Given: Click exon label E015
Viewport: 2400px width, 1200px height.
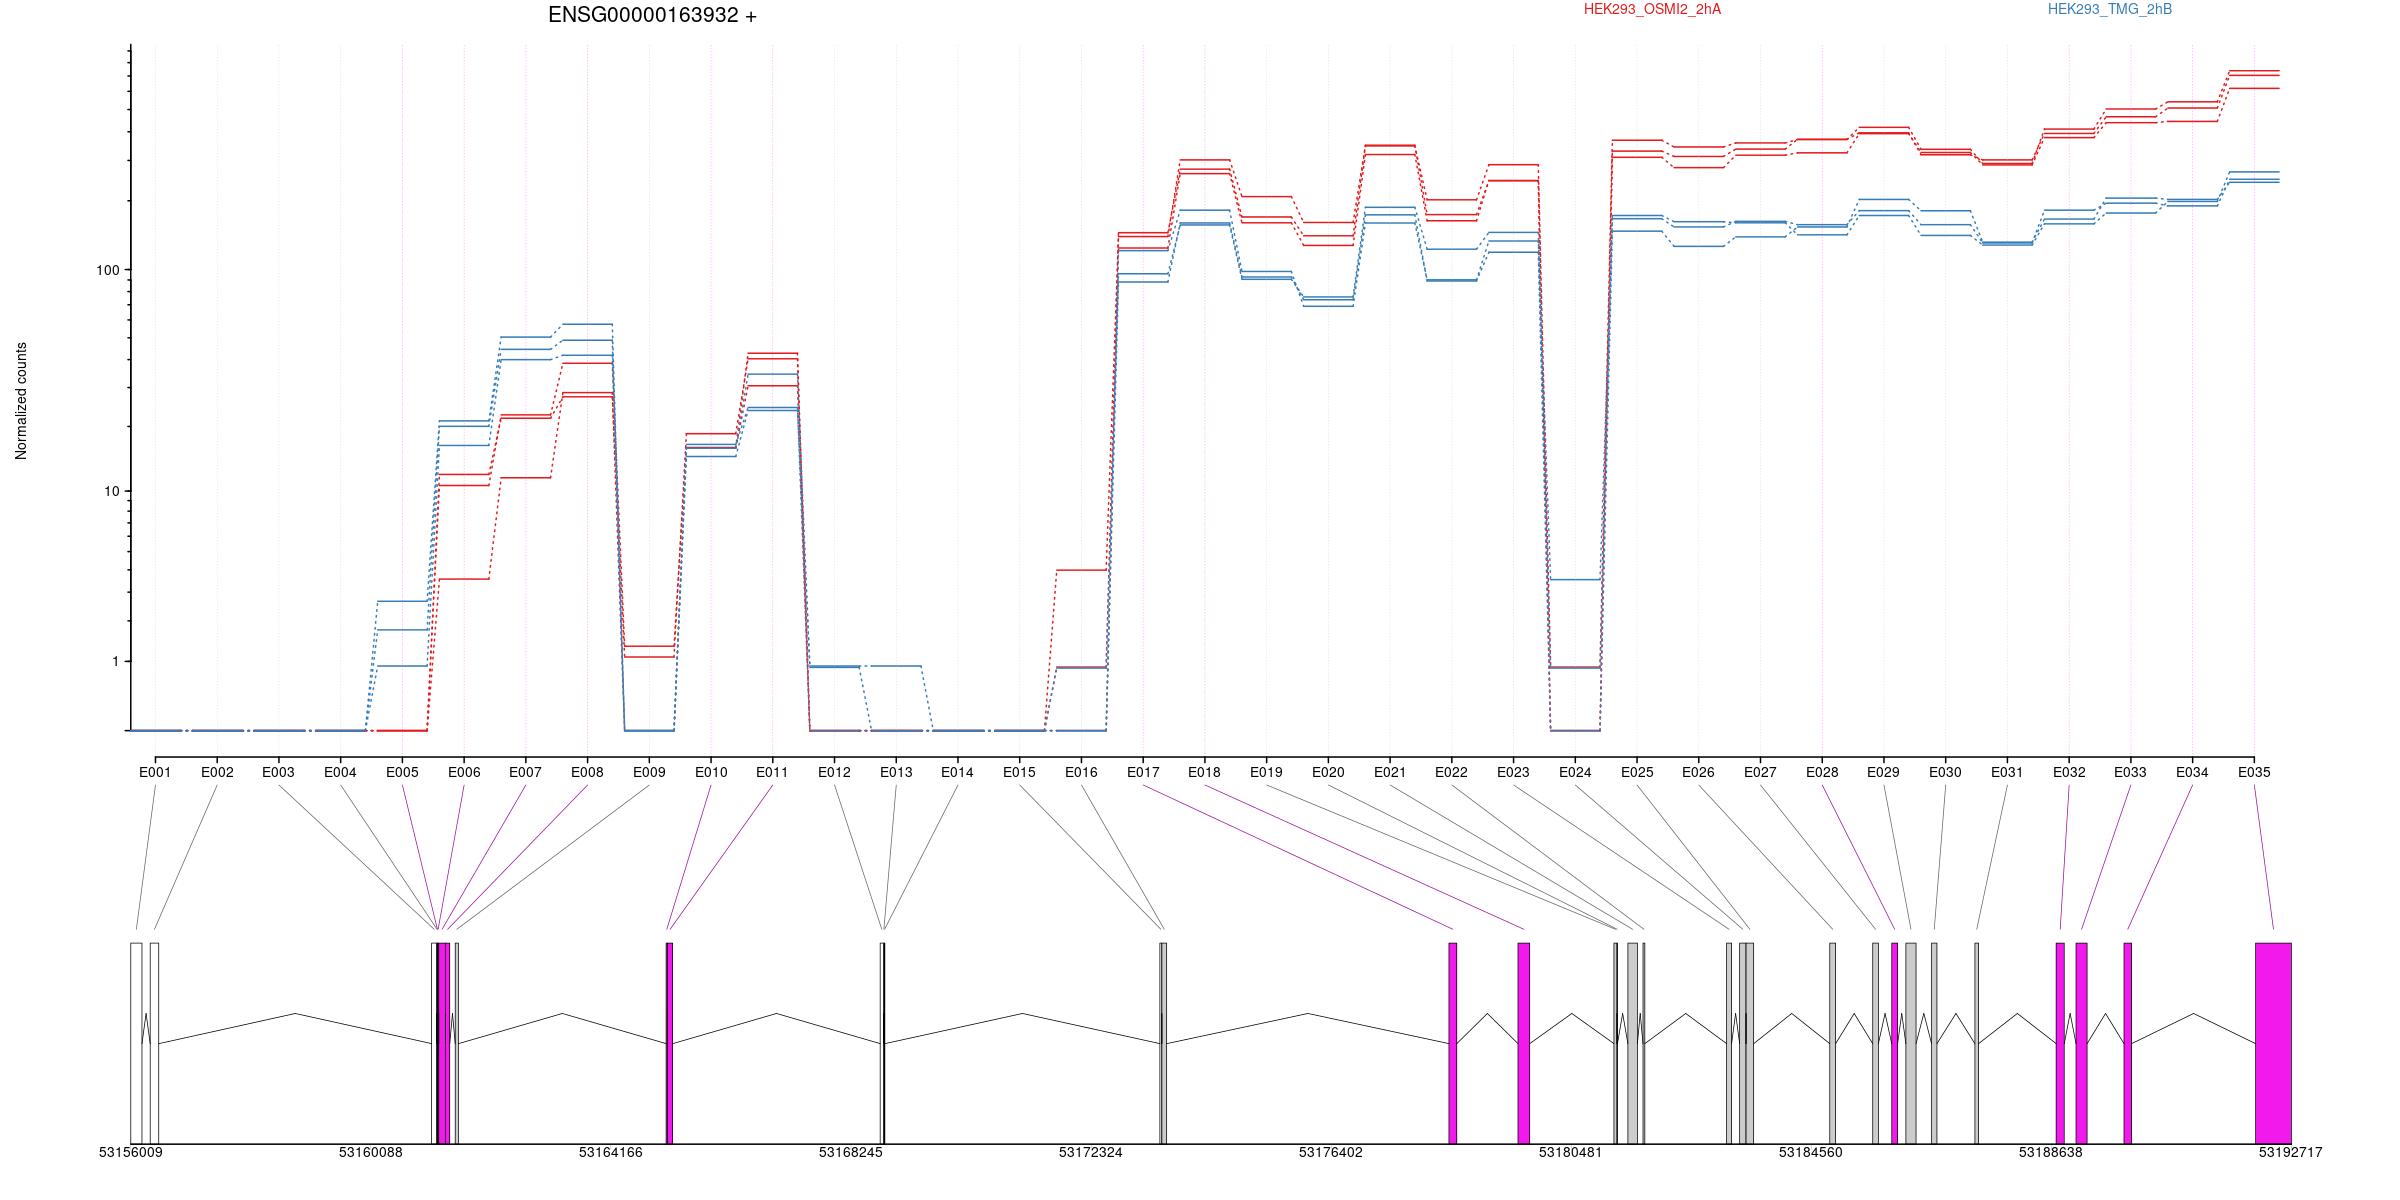Looking at the screenshot, I should click(x=1019, y=772).
